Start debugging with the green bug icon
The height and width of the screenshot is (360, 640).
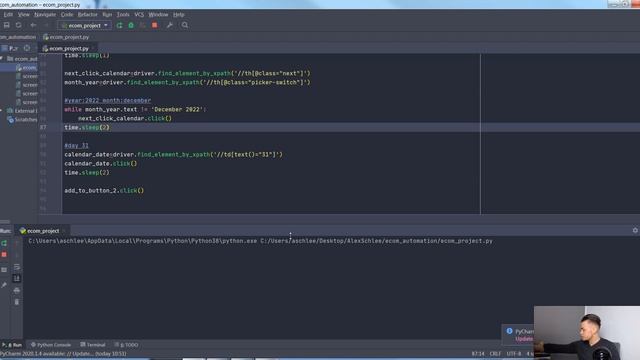coord(131,25)
